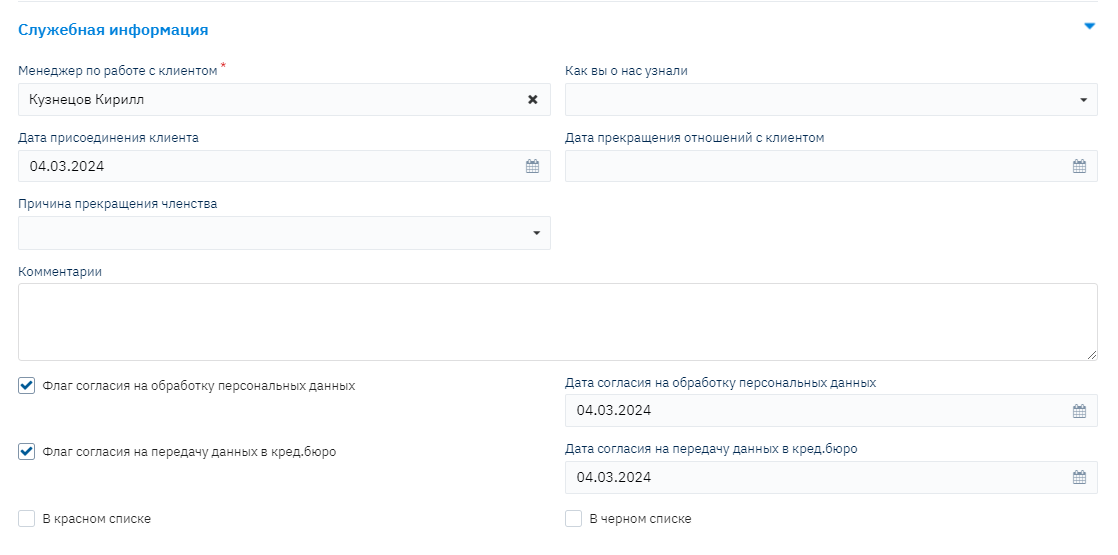The height and width of the screenshot is (555, 1118).
Task: Collapse the Служебная информация section arrow
Action: (1090, 27)
